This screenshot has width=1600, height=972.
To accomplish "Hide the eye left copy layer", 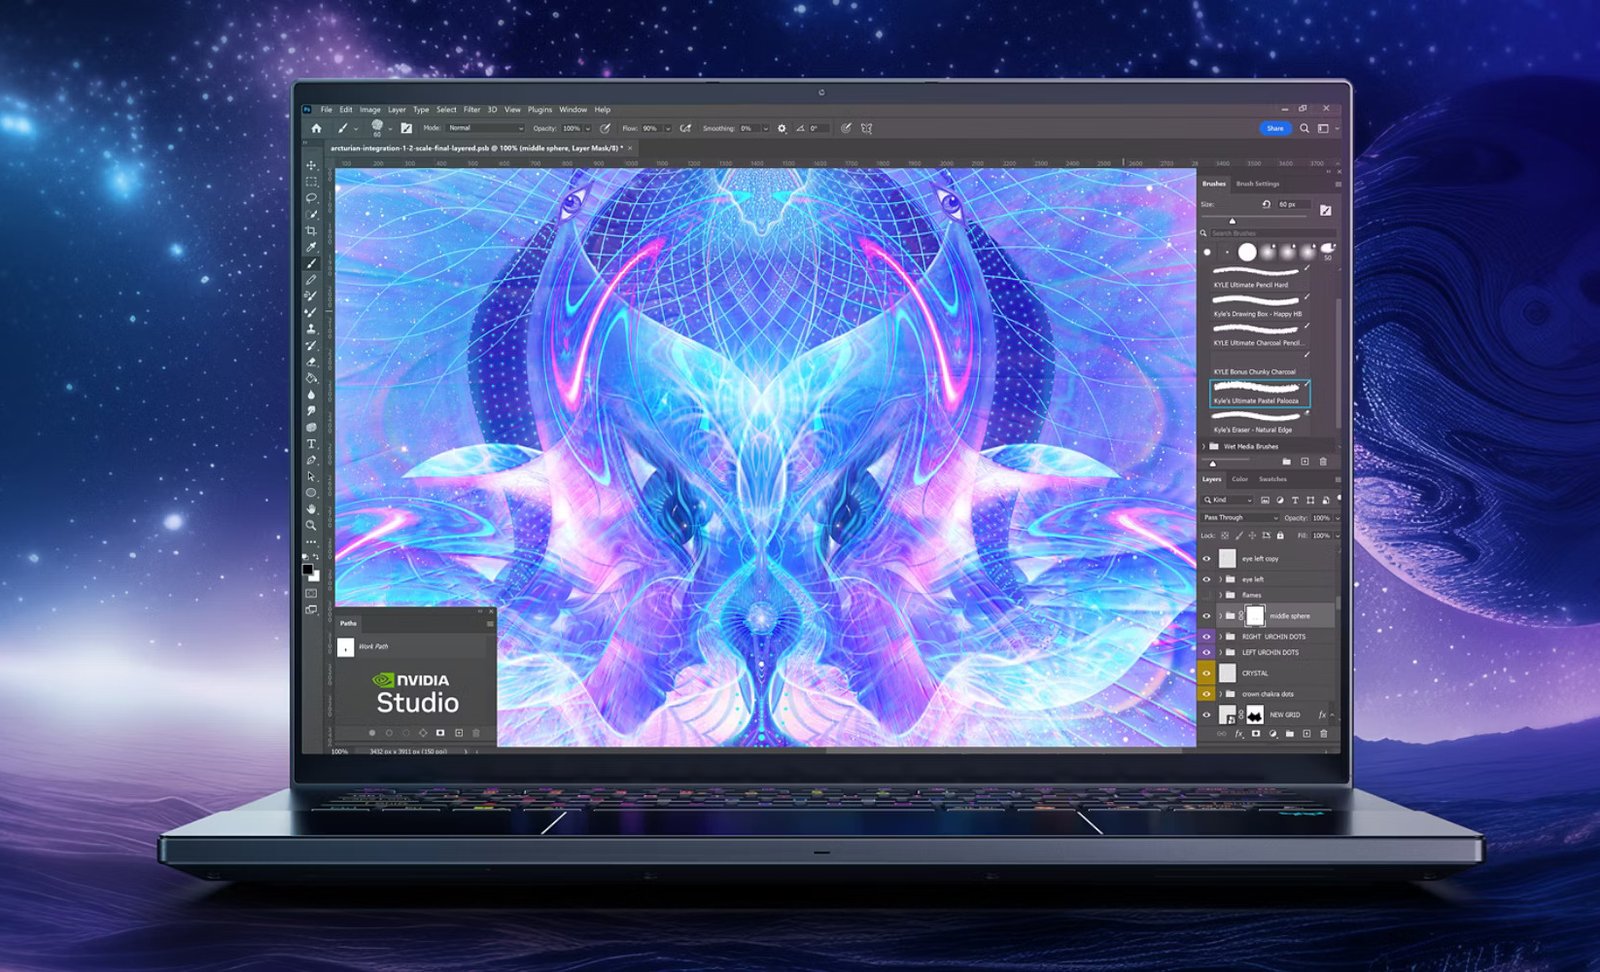I will click(1206, 558).
